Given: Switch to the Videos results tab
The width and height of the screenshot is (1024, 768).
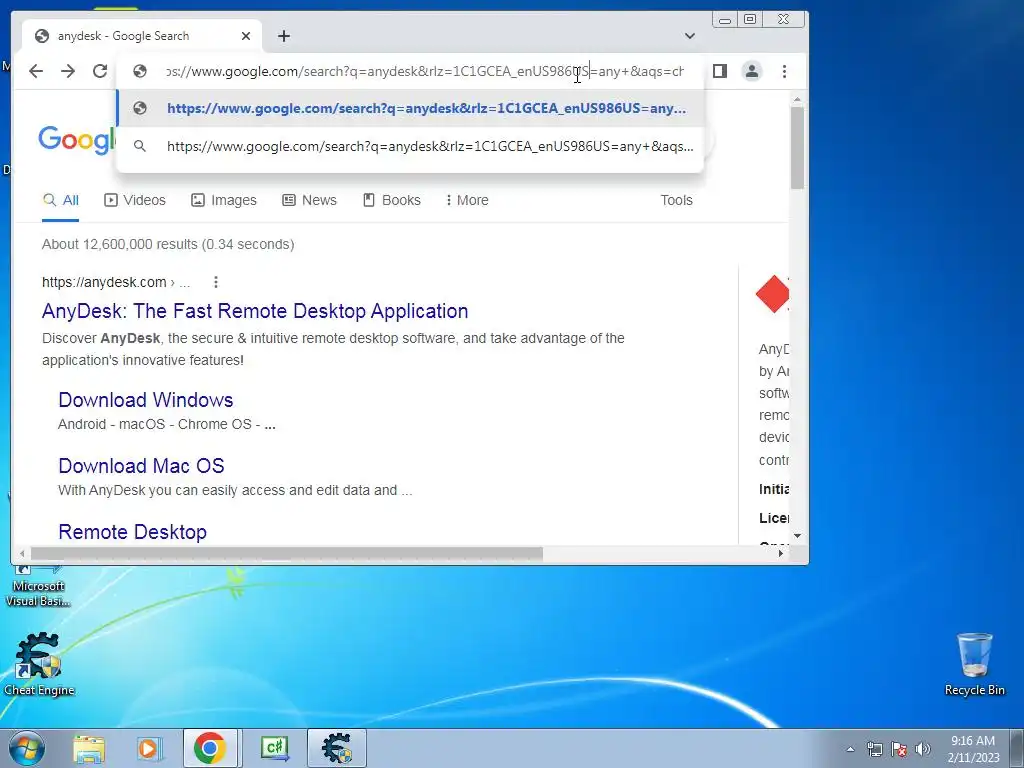Looking at the screenshot, I should pyautogui.click(x=135, y=200).
